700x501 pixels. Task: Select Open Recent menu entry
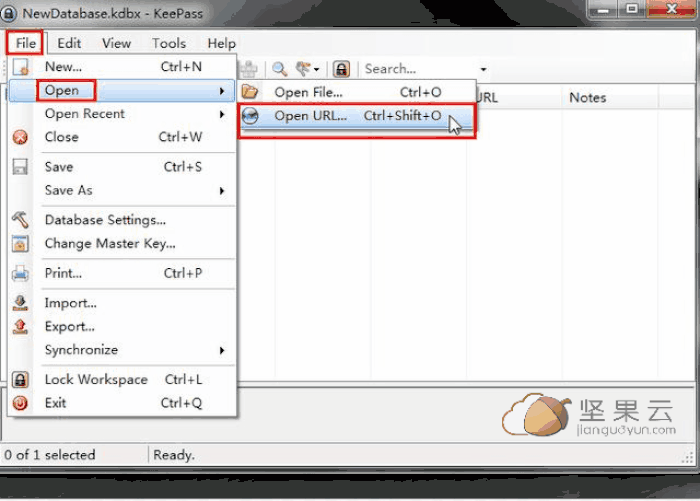122,114
